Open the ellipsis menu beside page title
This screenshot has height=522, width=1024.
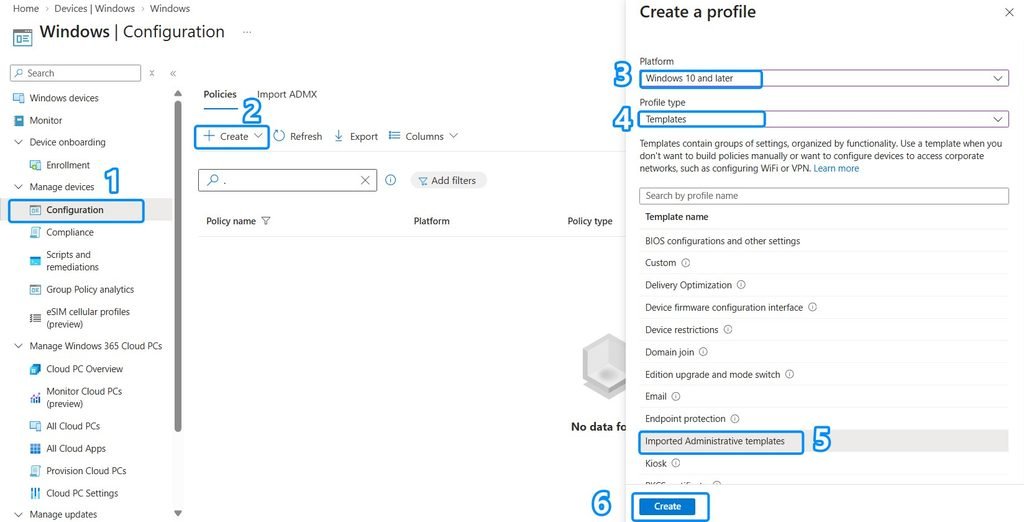(247, 32)
